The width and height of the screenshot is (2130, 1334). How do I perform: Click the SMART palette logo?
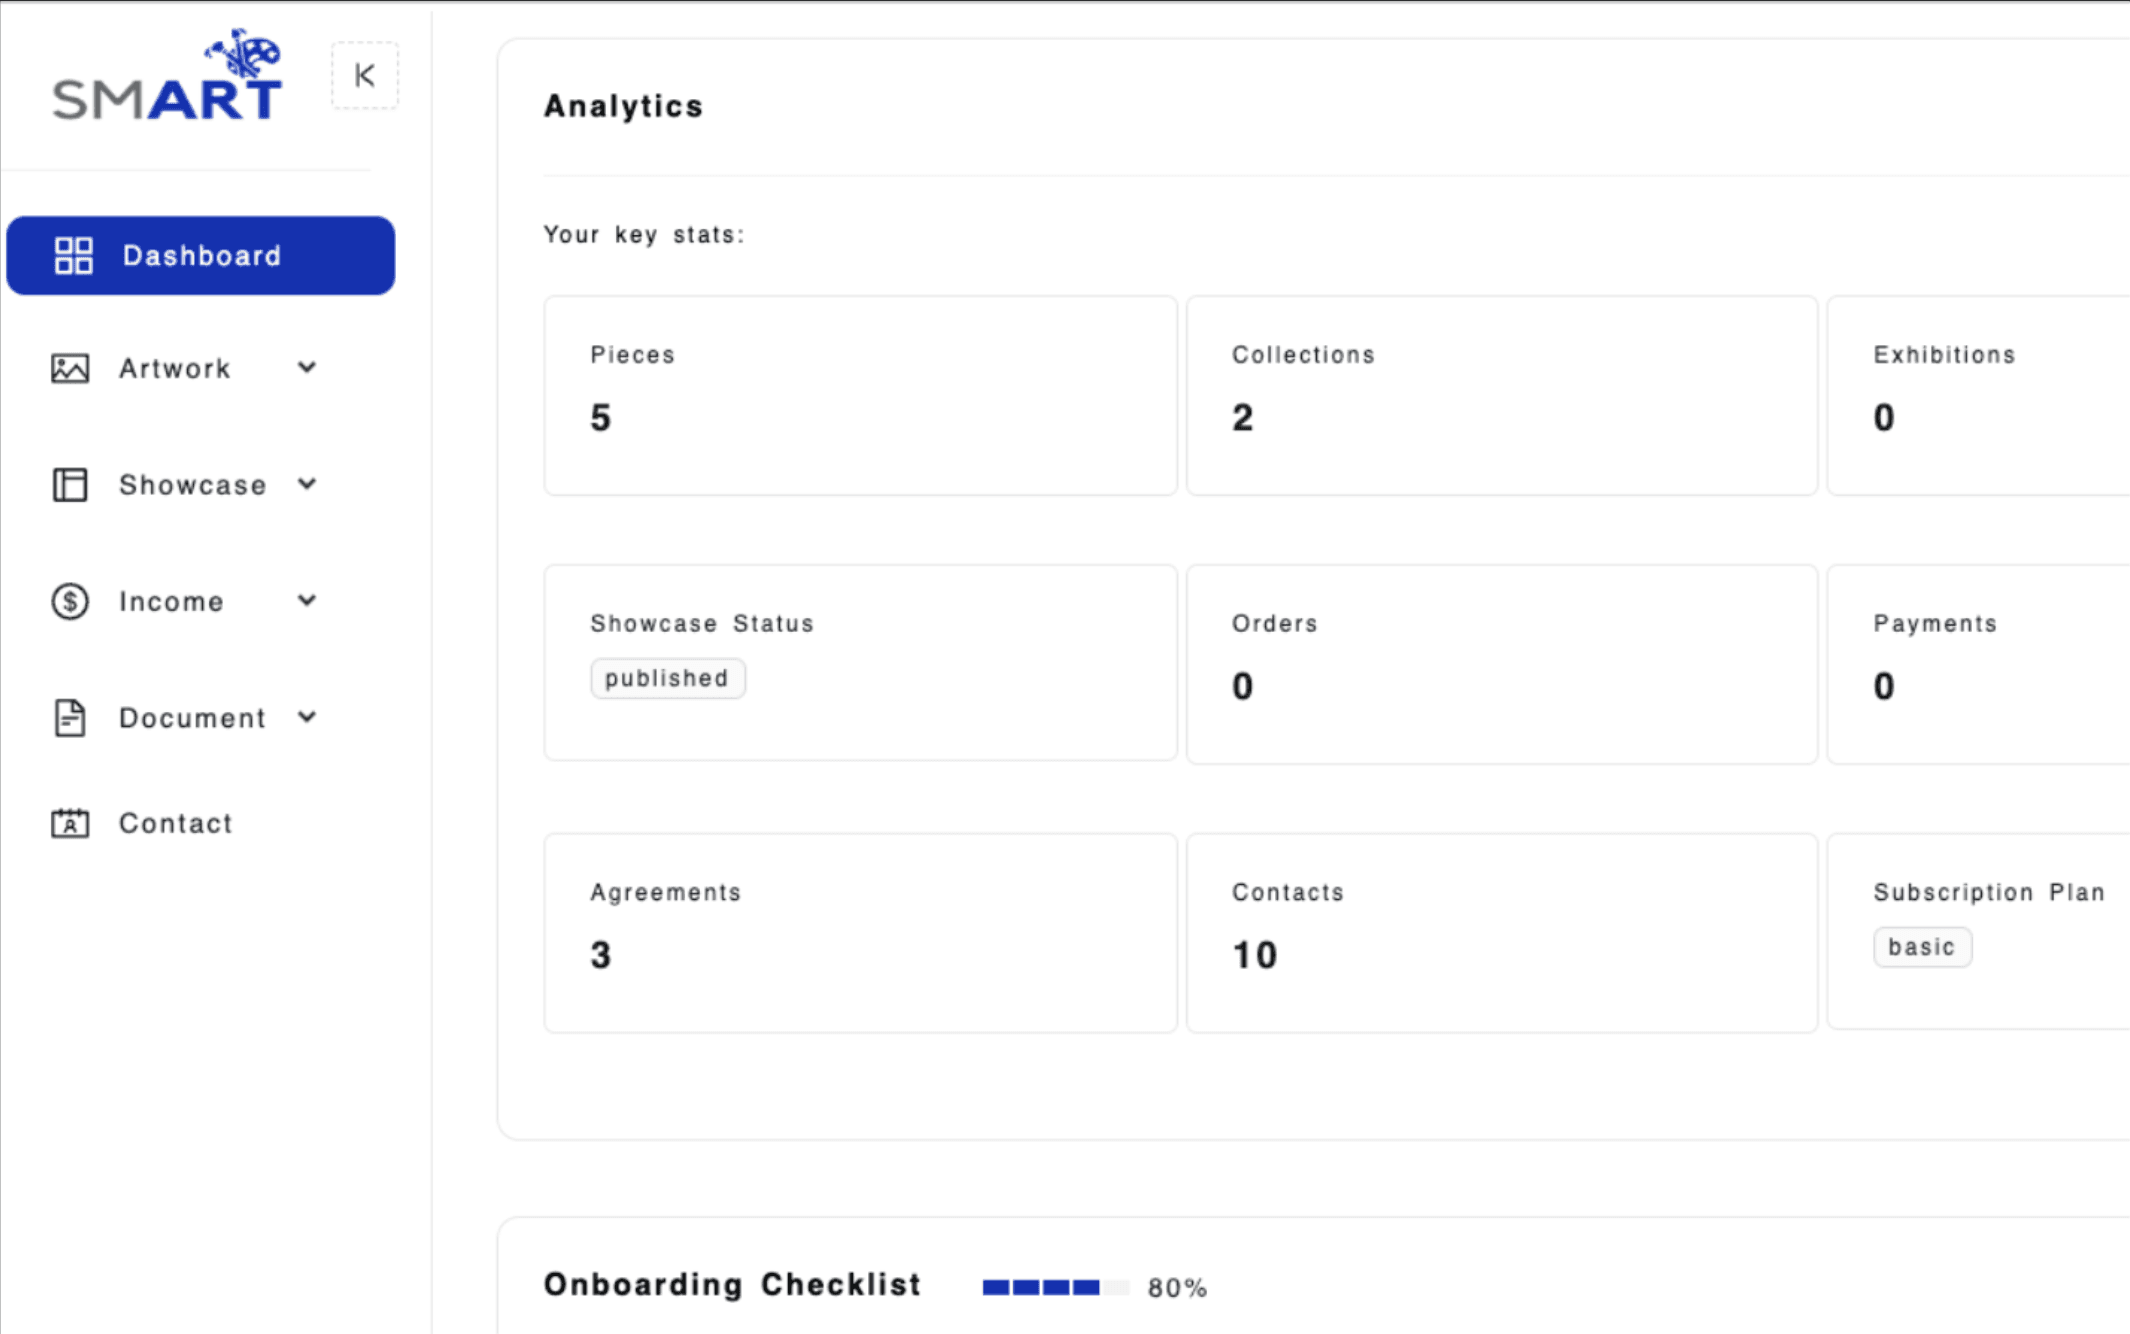pos(168,77)
